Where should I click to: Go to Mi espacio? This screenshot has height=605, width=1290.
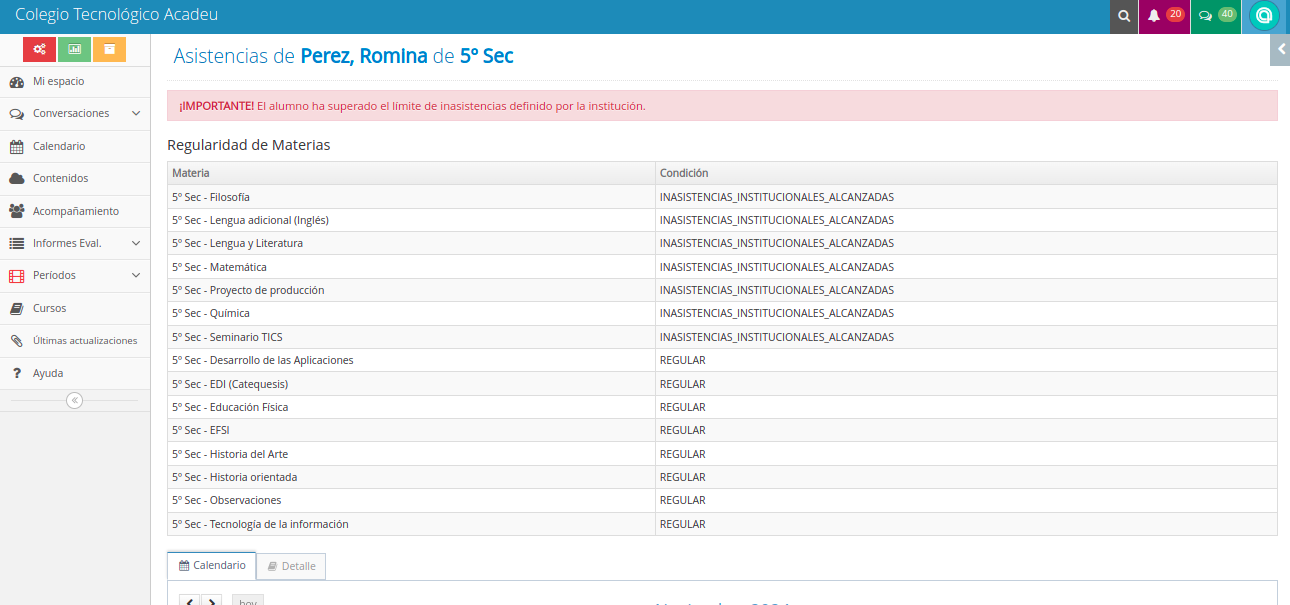point(58,81)
